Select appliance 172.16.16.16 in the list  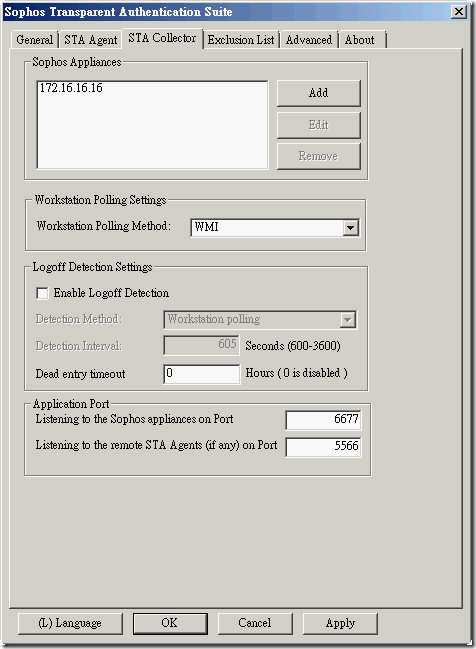(71, 88)
